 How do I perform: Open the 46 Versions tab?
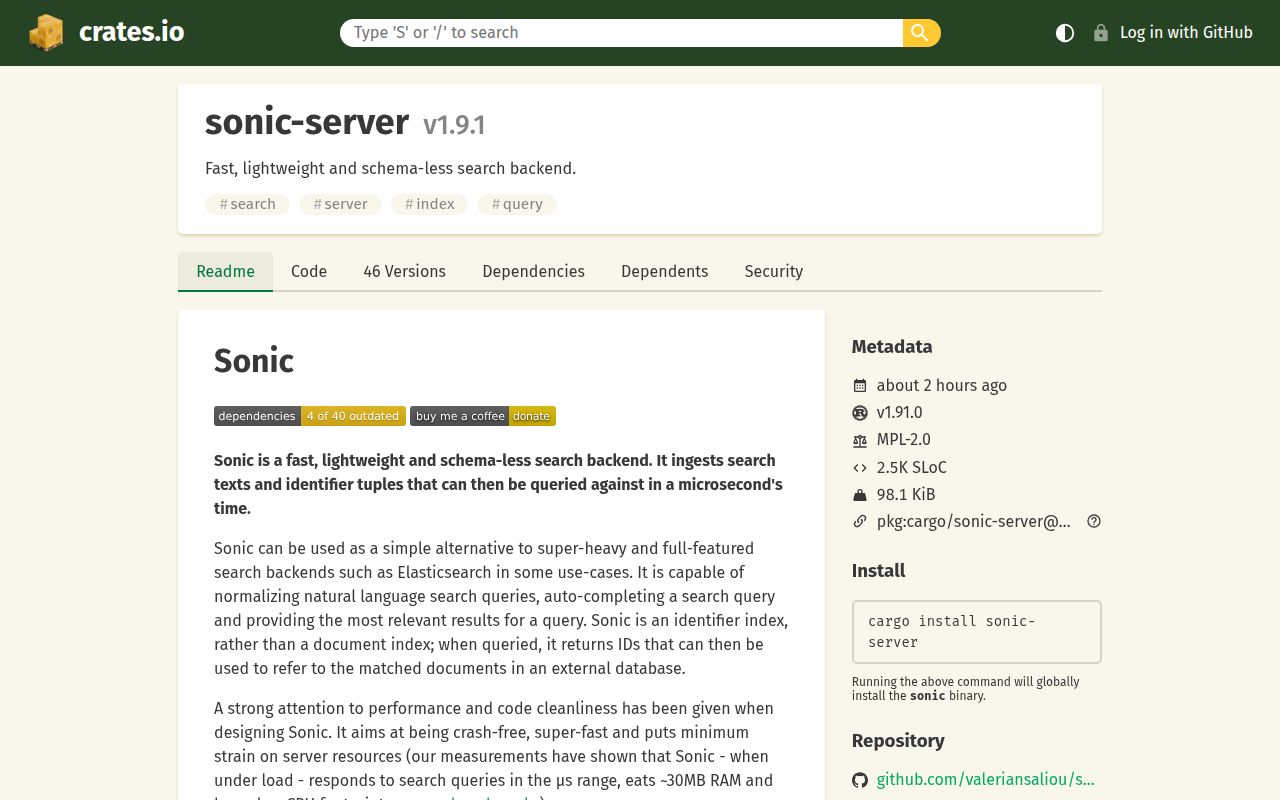tap(405, 271)
